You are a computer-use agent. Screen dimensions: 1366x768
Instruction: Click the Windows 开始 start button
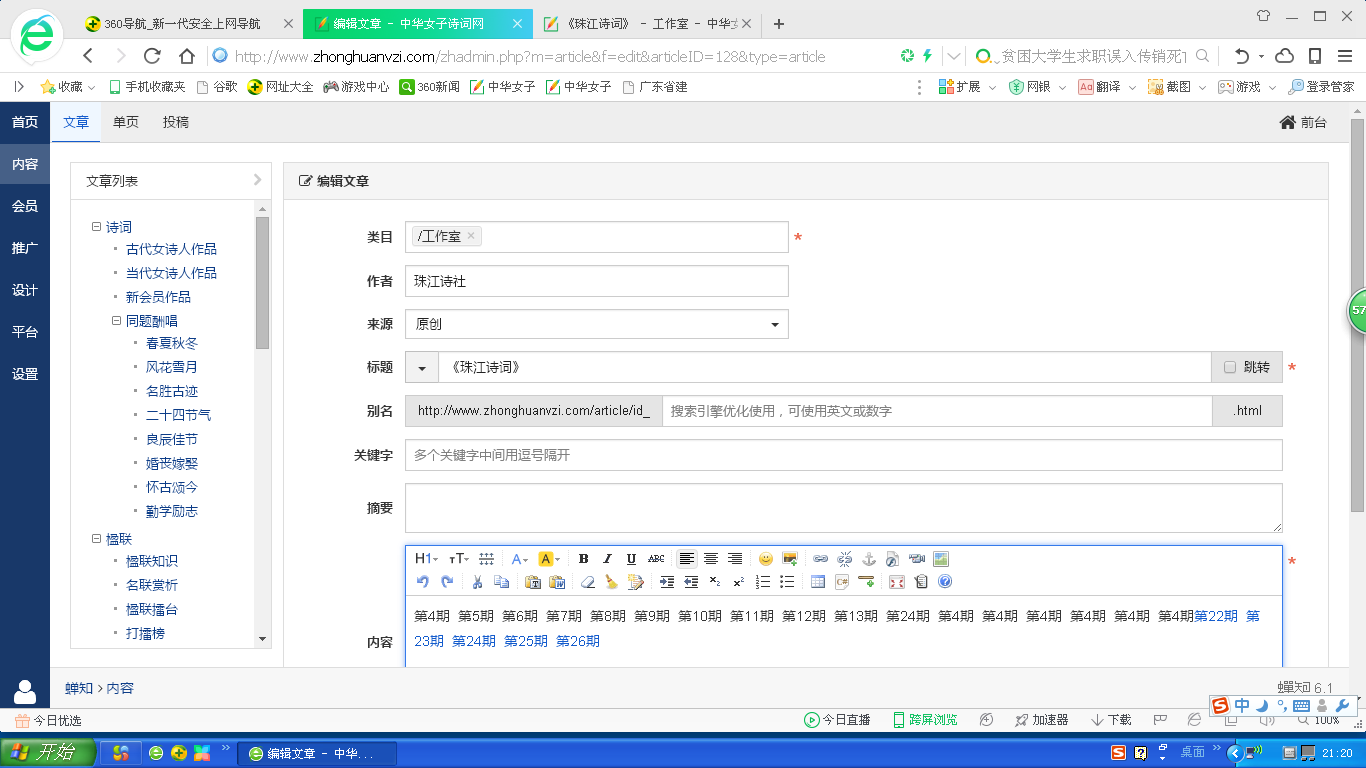point(48,752)
